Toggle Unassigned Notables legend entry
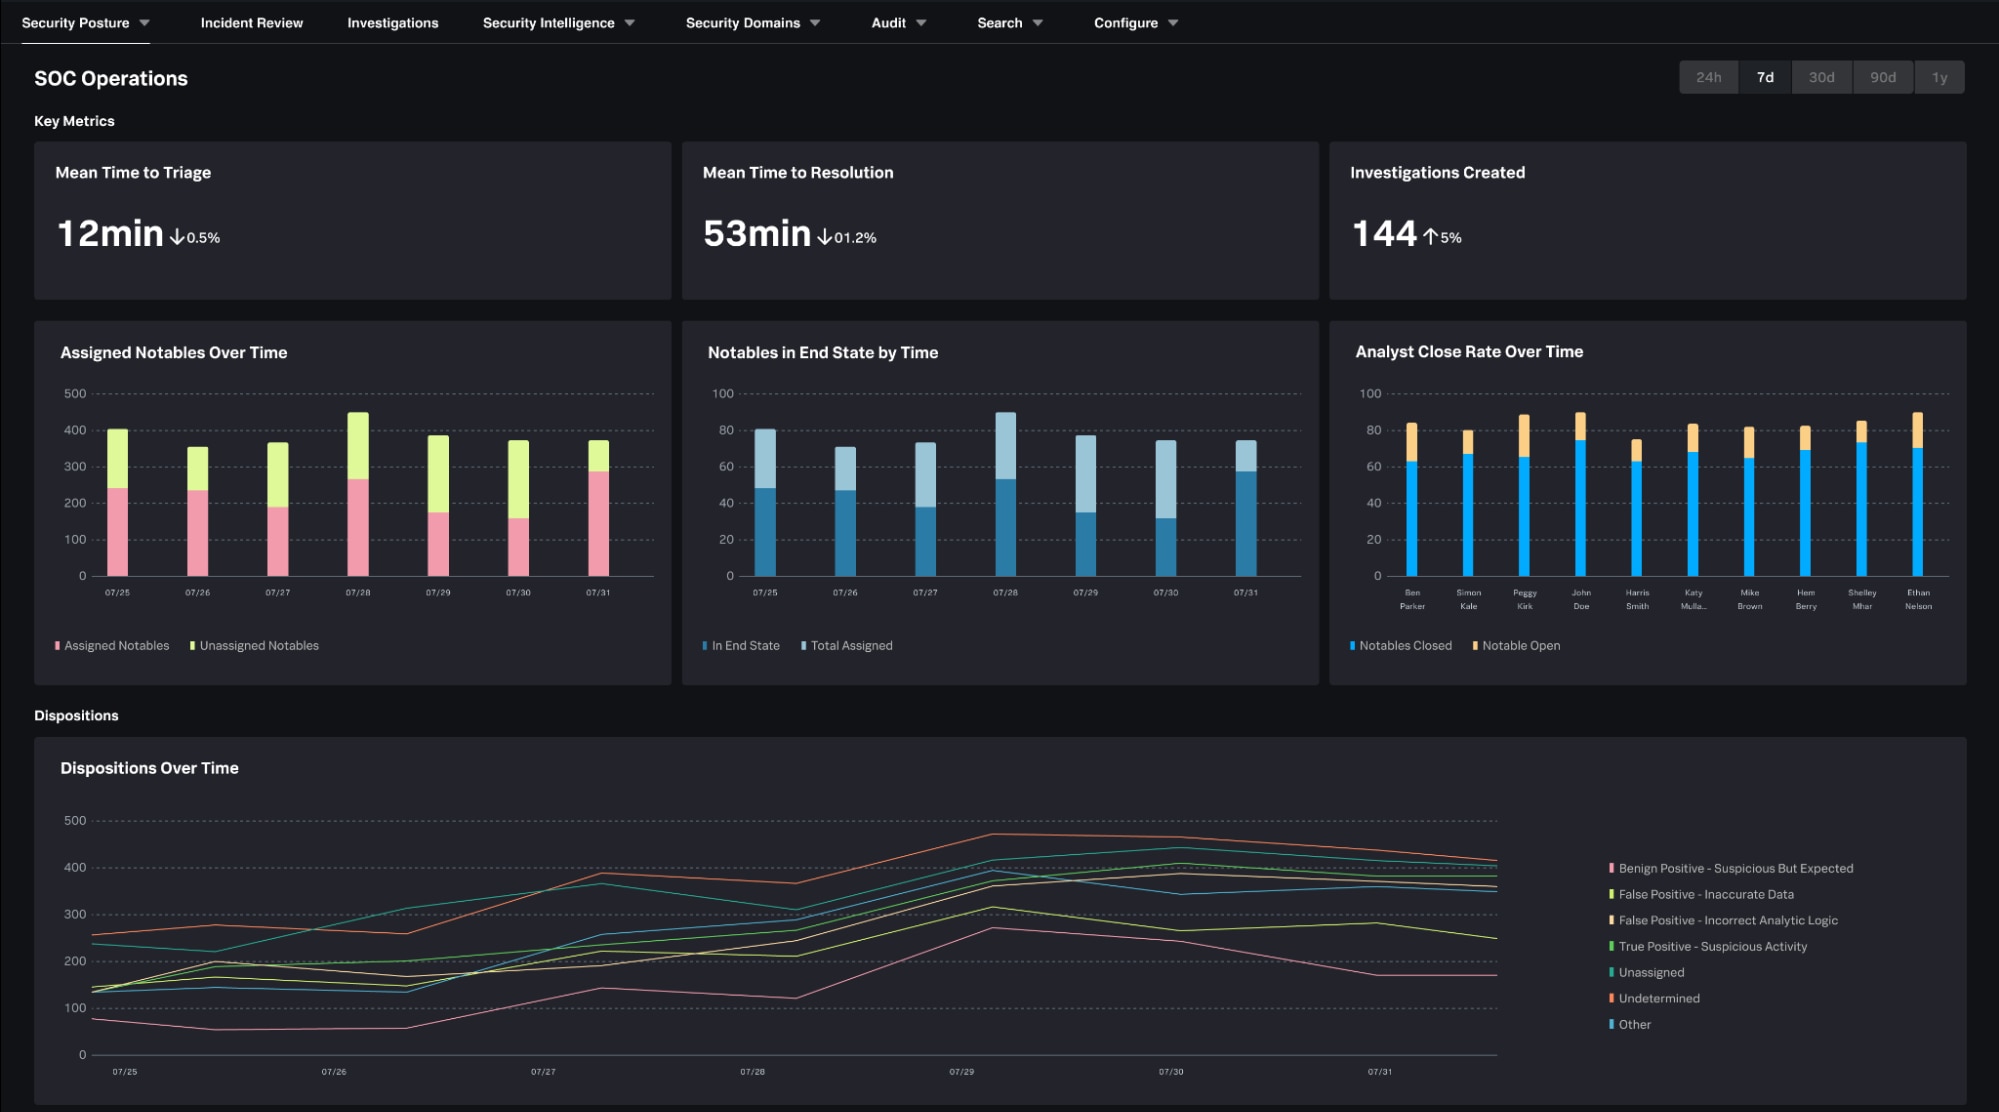This screenshot has width=1999, height=1112. (254, 646)
